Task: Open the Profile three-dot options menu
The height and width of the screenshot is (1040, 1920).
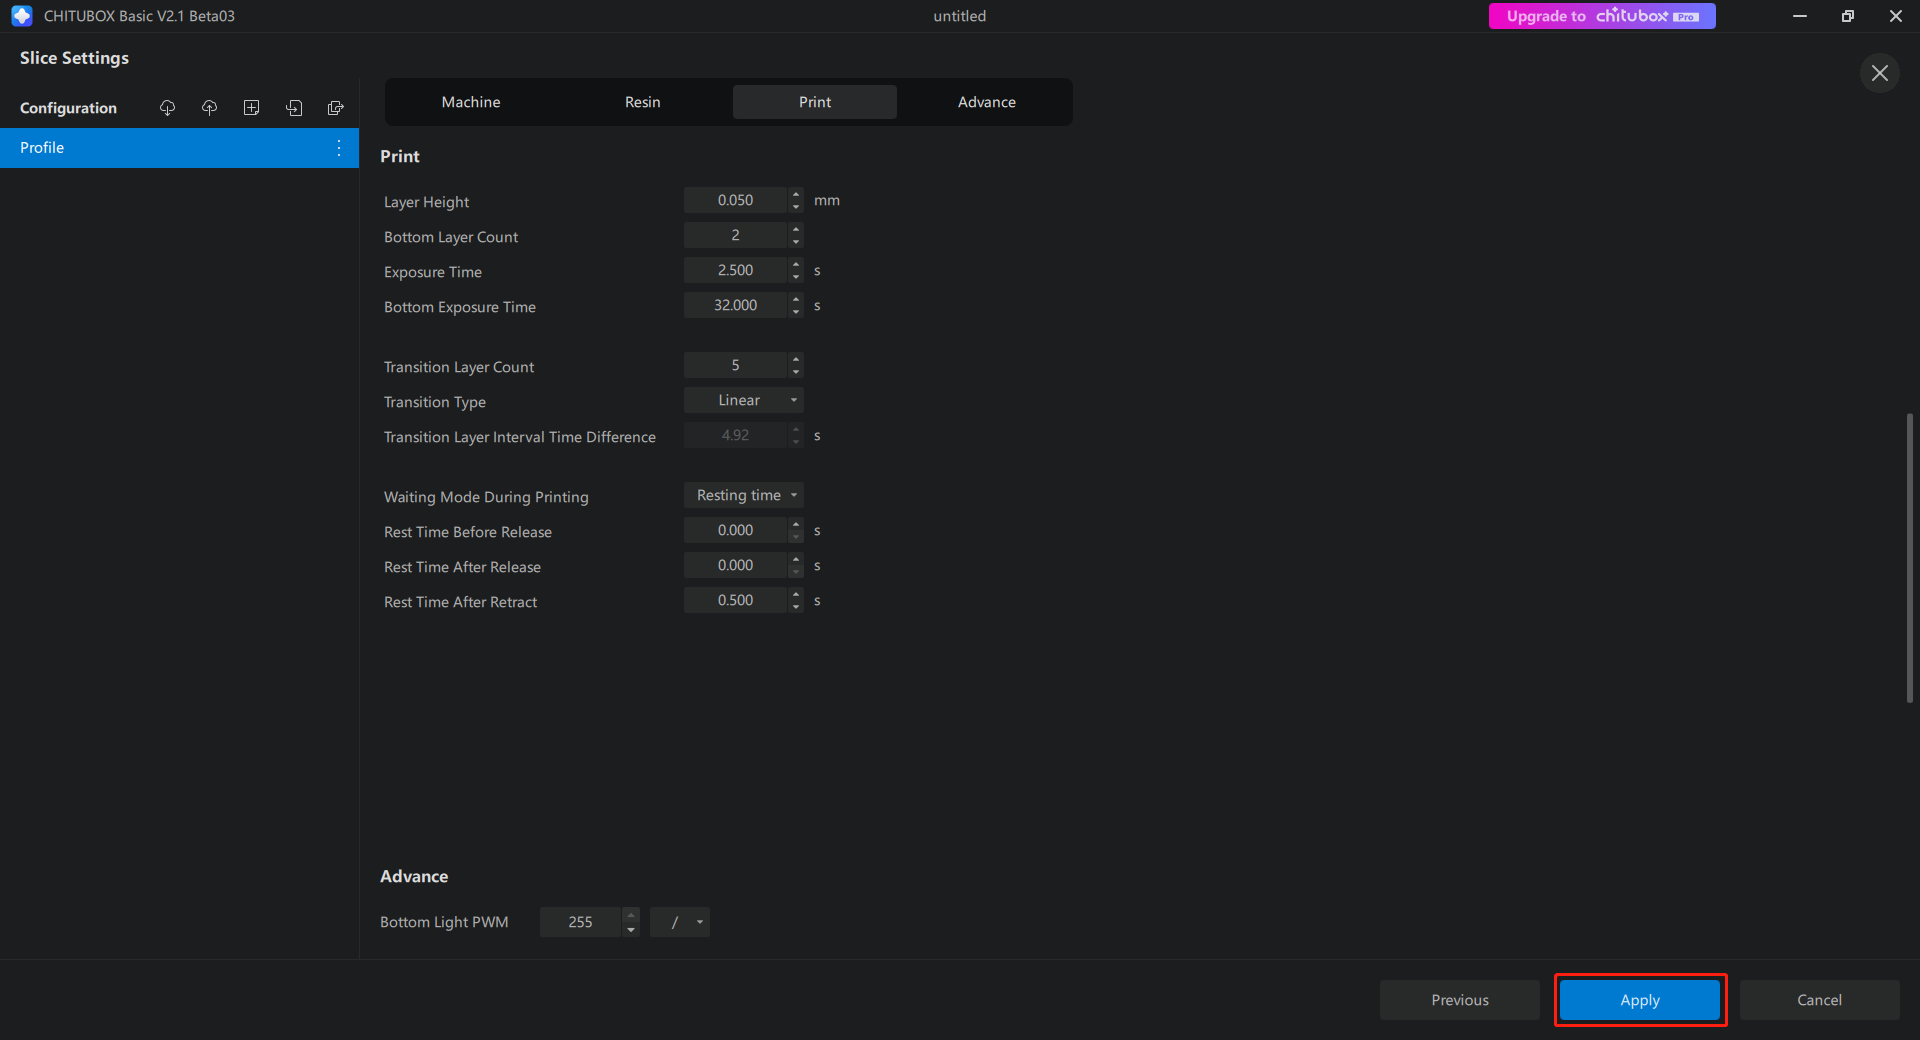Action: coord(339,148)
